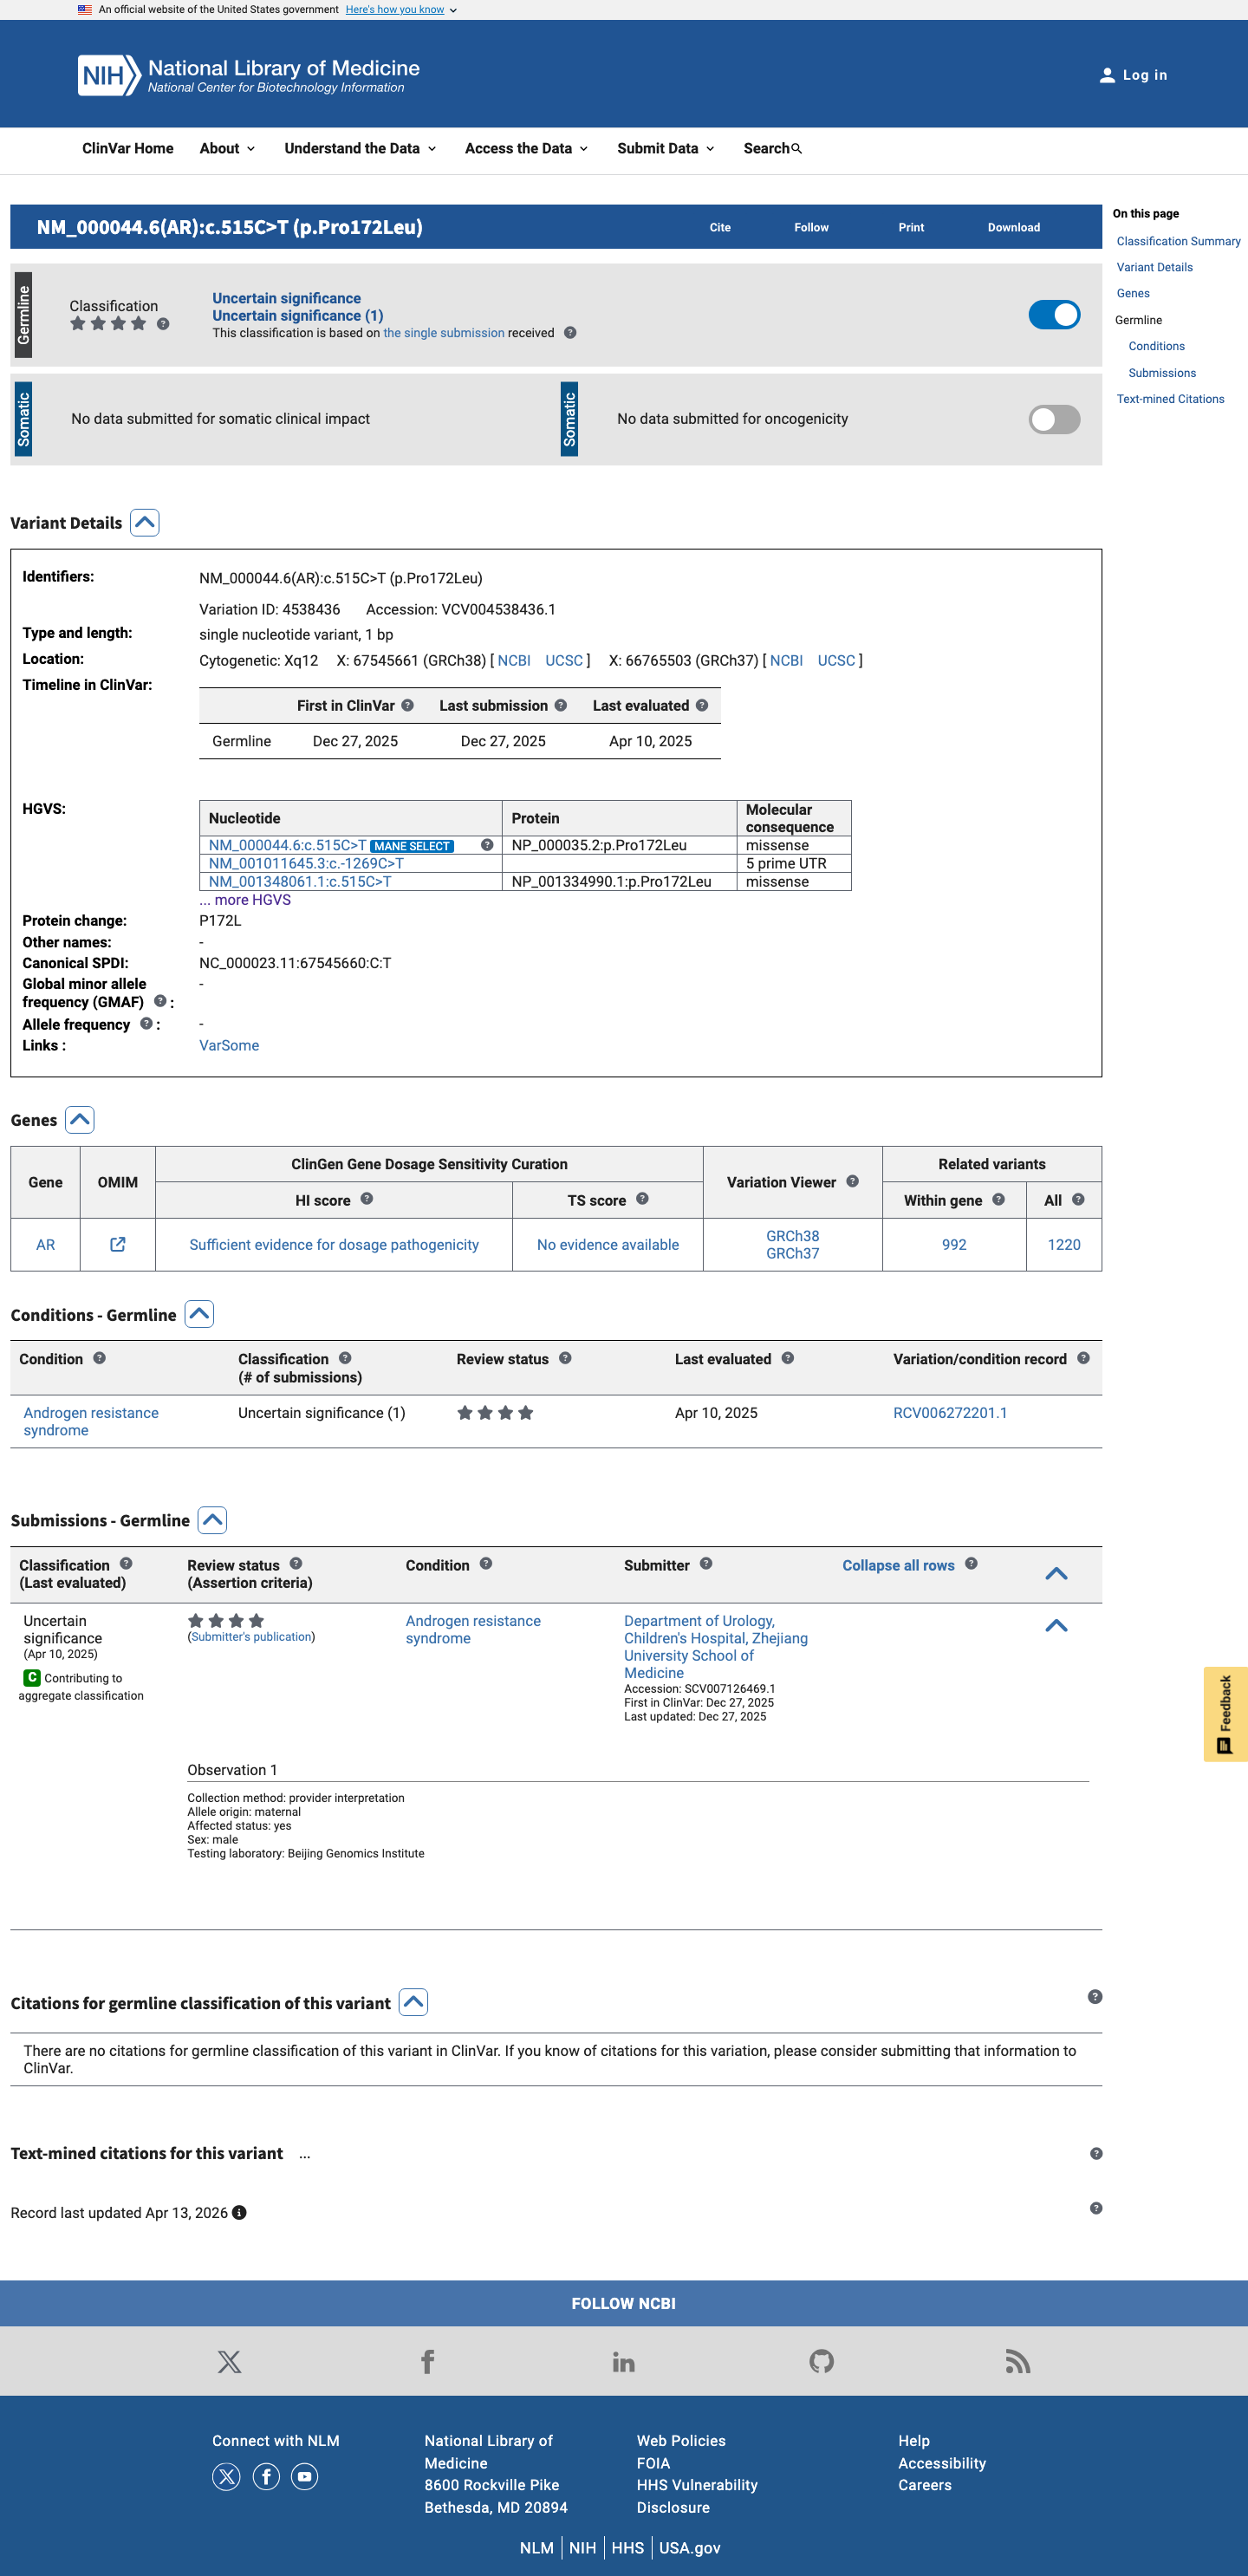Open NCBI RSS feed icon

(1018, 2361)
